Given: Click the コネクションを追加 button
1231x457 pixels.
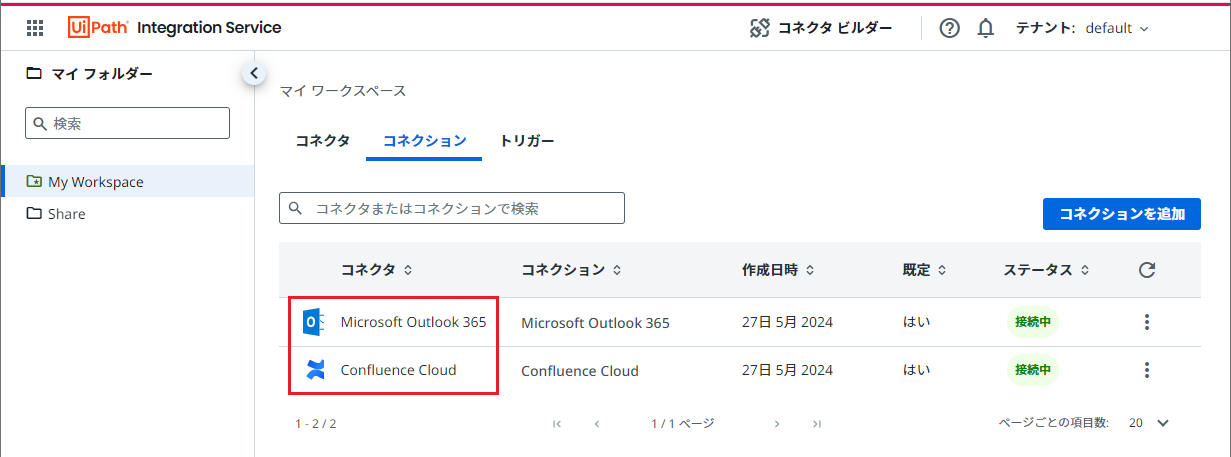Looking at the screenshot, I should pos(1122,213).
